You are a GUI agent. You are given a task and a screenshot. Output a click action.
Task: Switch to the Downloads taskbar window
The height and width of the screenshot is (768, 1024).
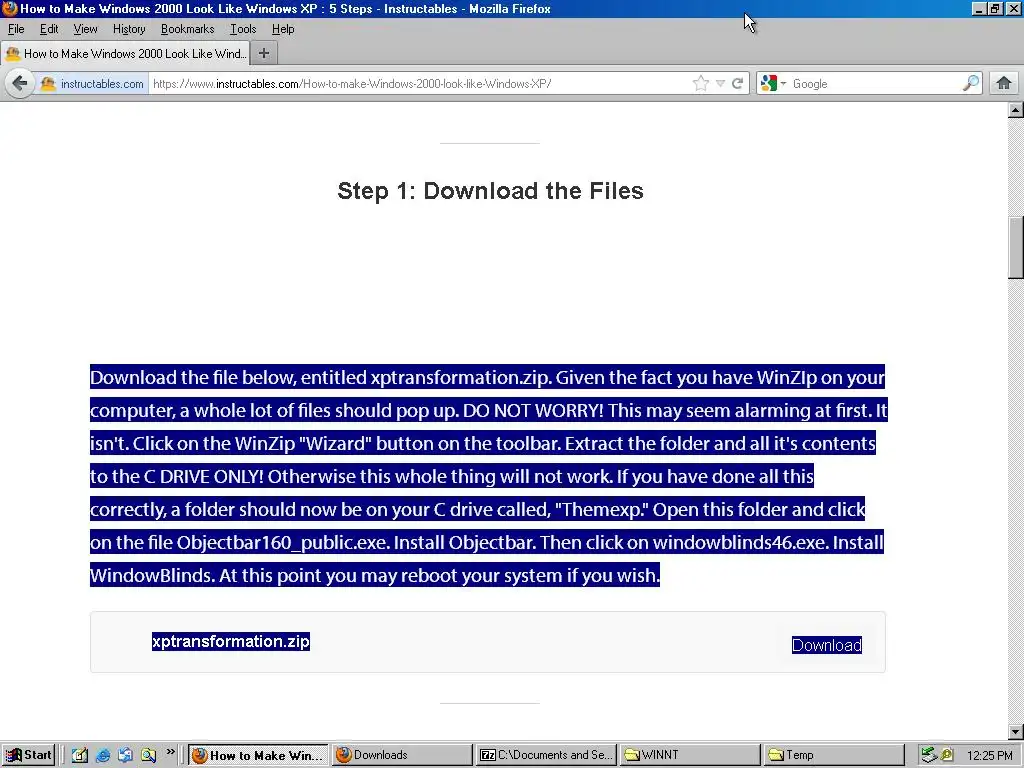click(x=402, y=755)
